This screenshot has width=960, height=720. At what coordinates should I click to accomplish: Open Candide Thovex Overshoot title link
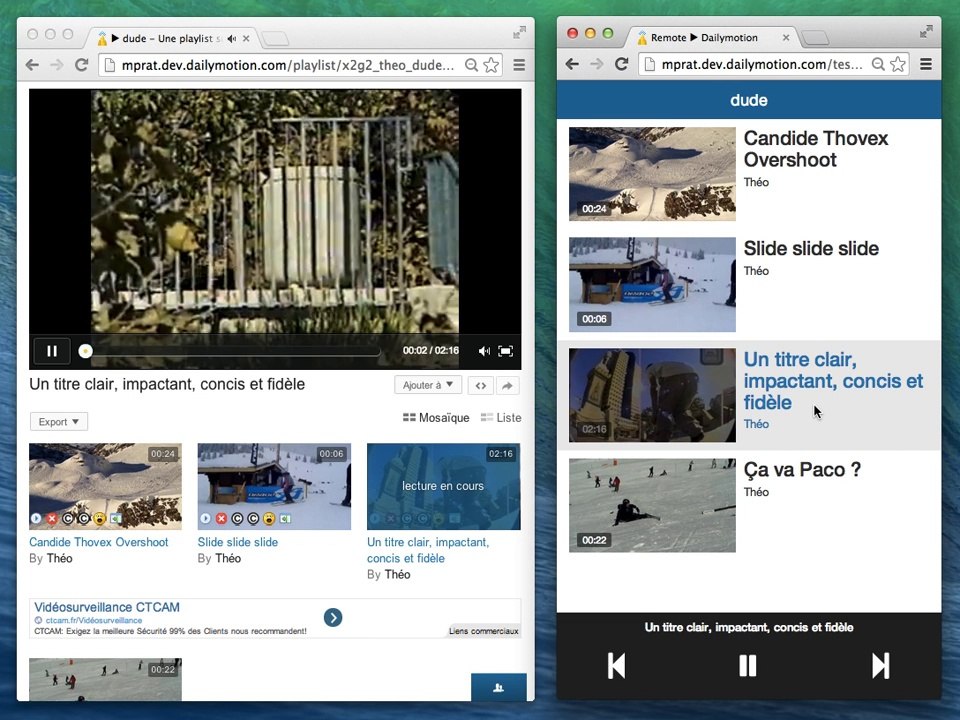tap(99, 542)
